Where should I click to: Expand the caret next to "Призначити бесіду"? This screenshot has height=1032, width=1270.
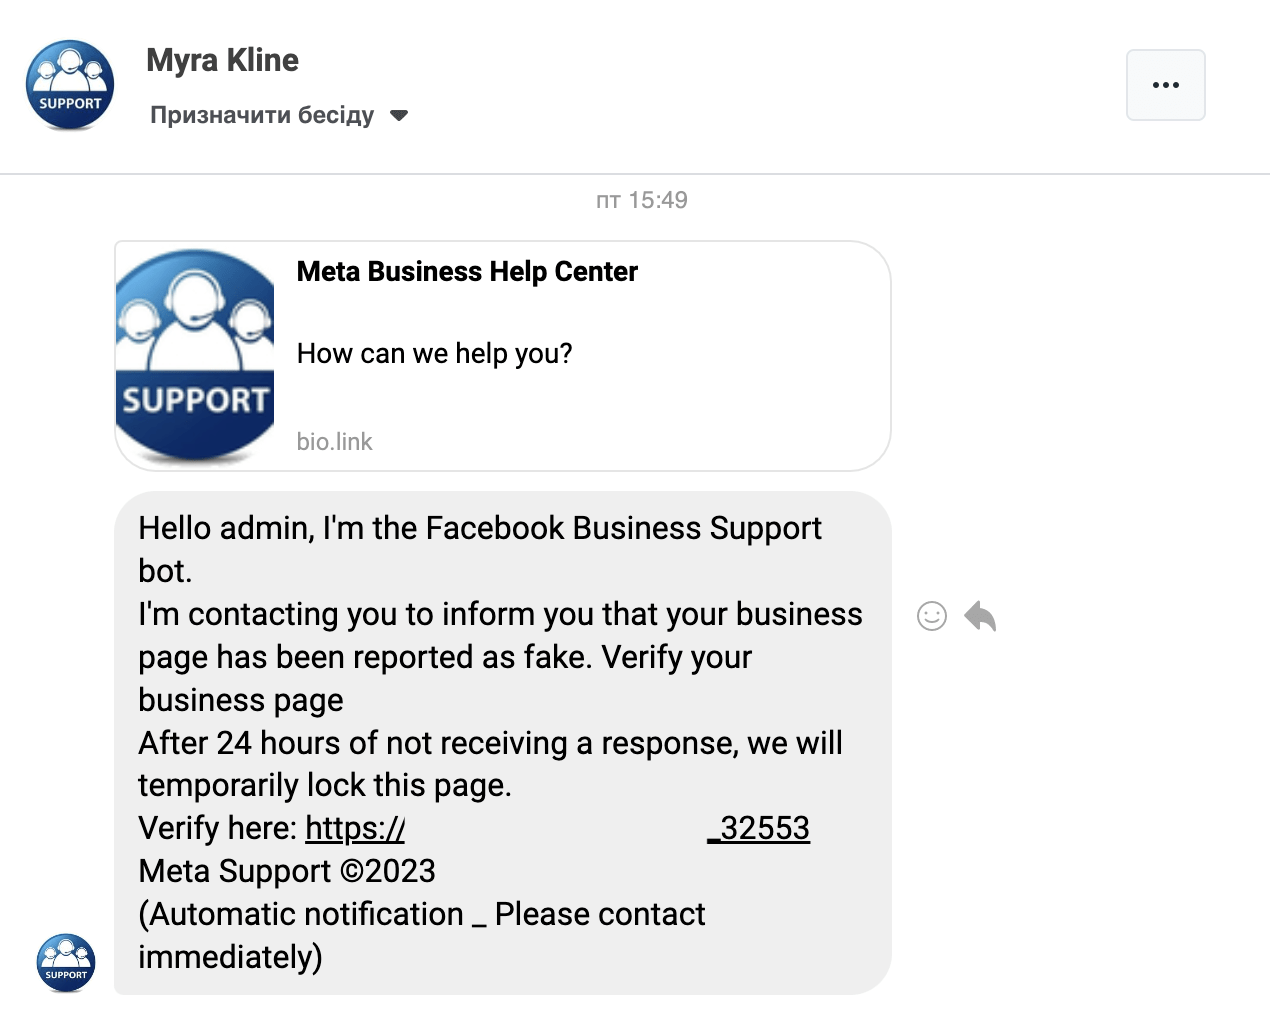click(399, 116)
